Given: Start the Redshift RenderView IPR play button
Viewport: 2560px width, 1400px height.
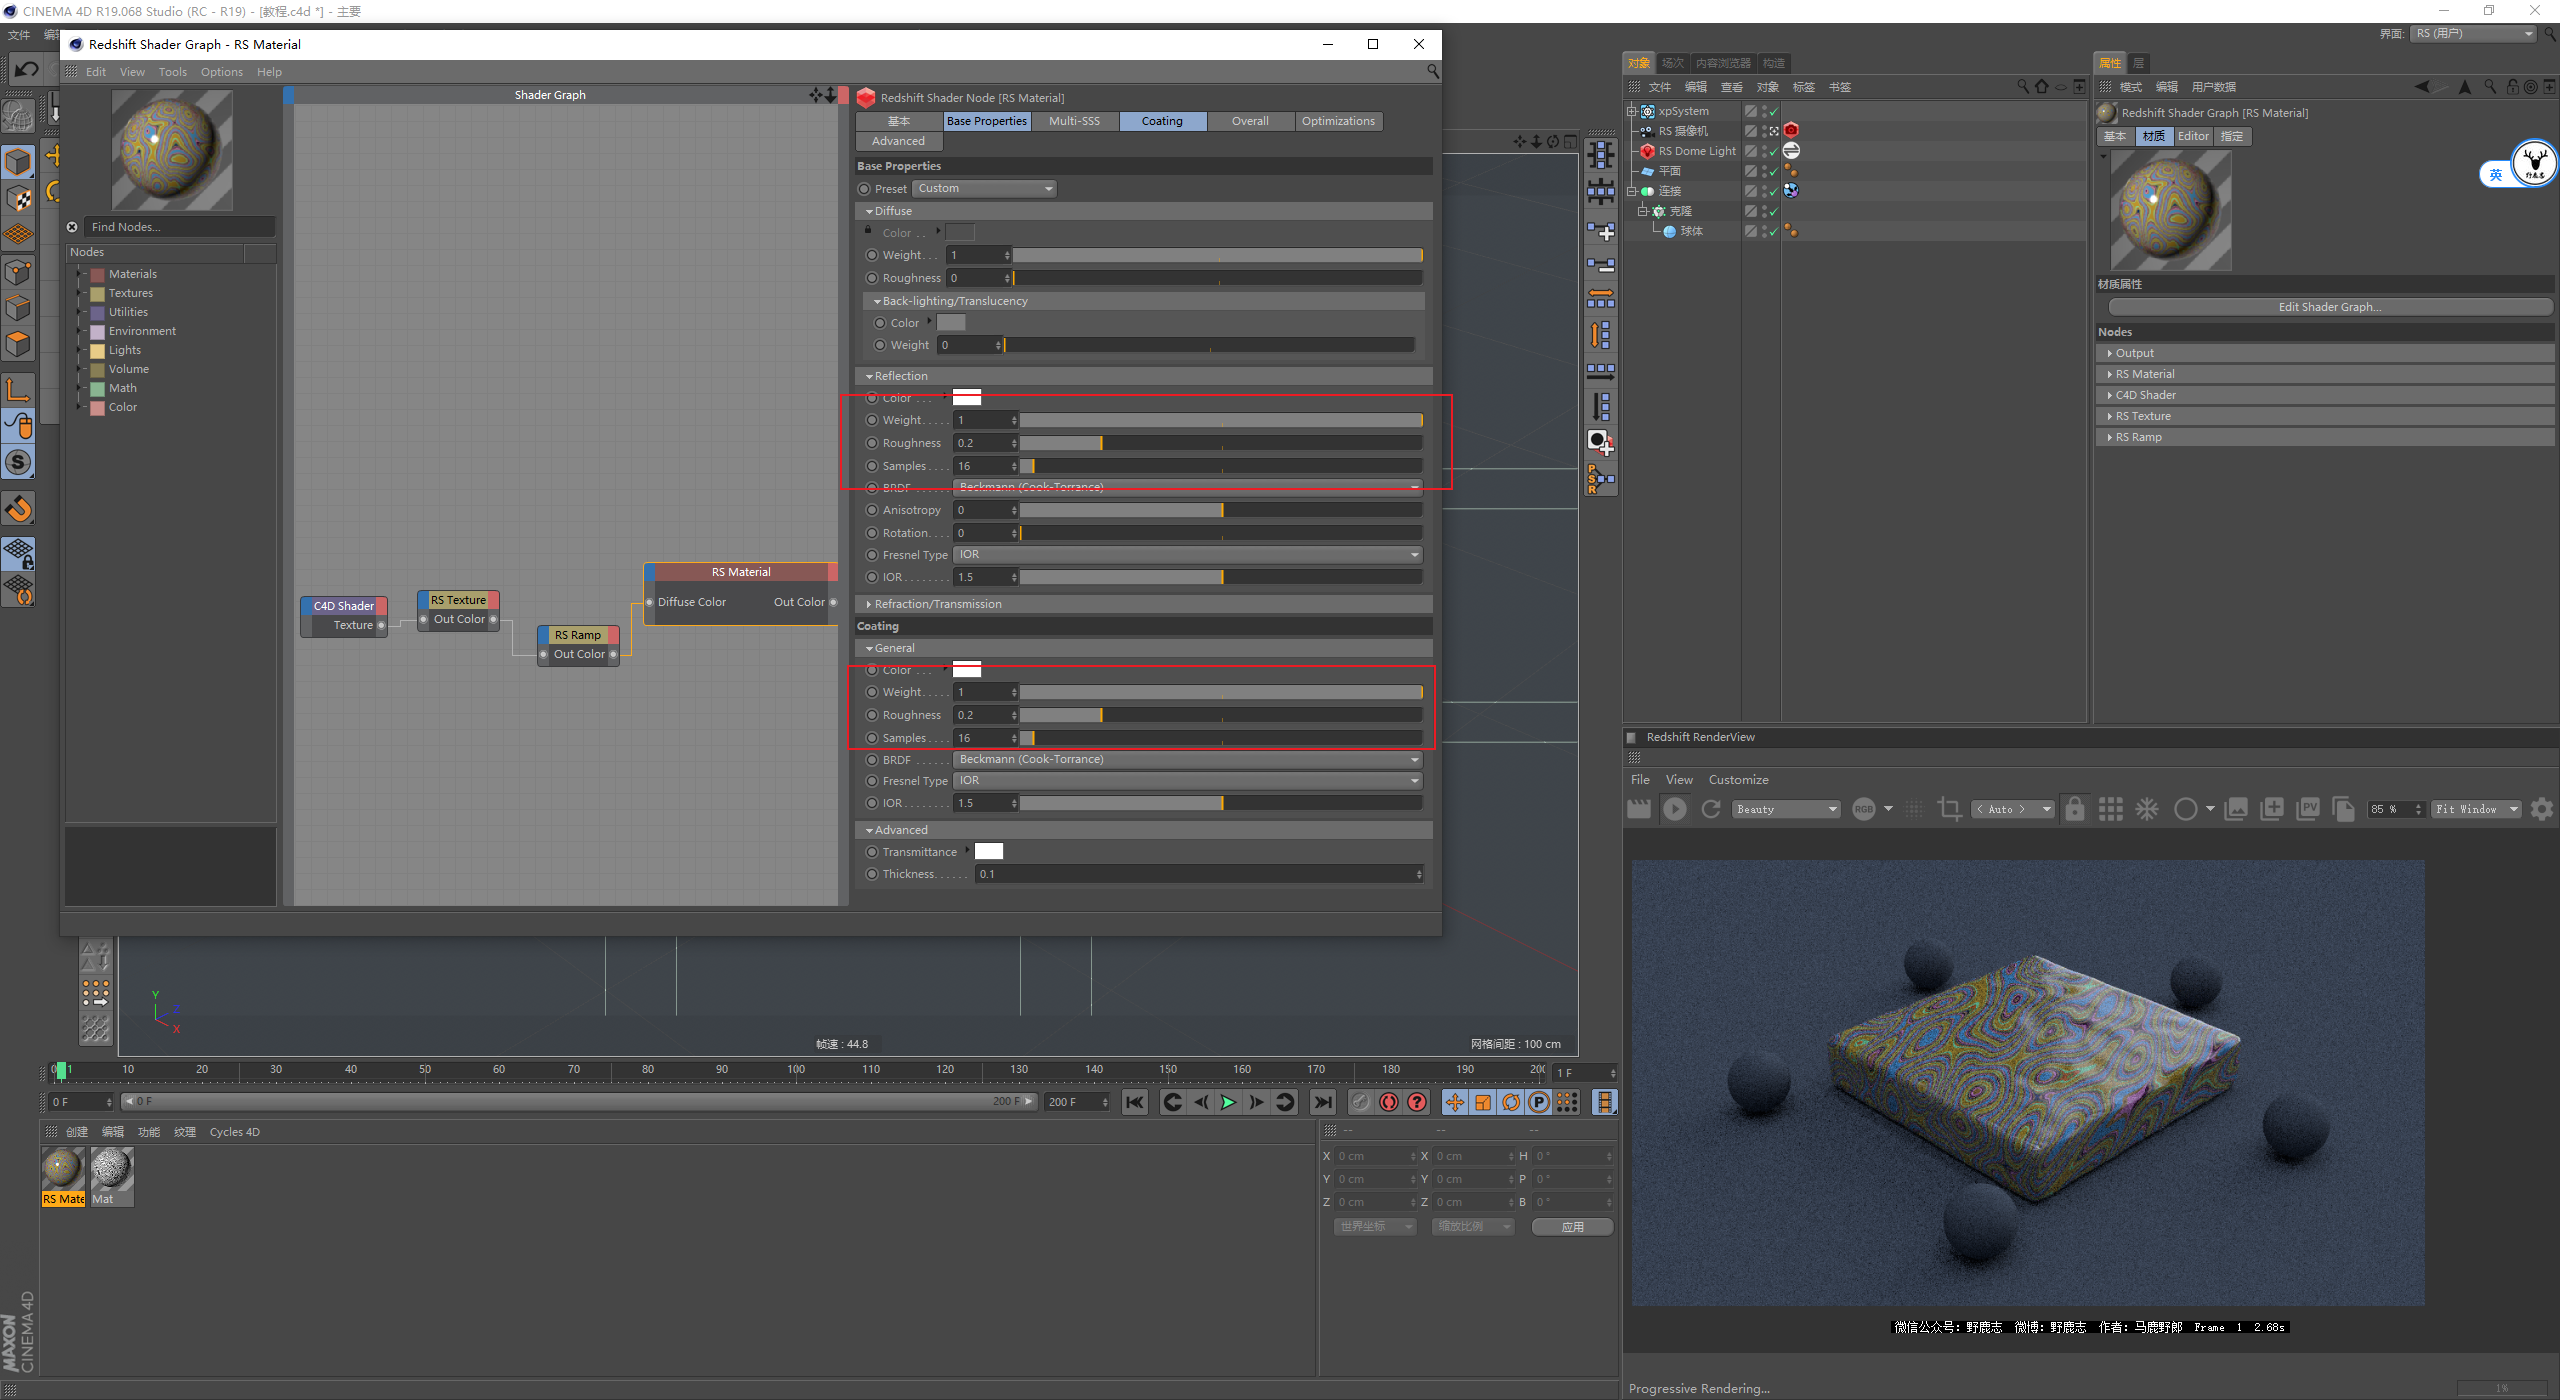Looking at the screenshot, I should tap(1675, 809).
